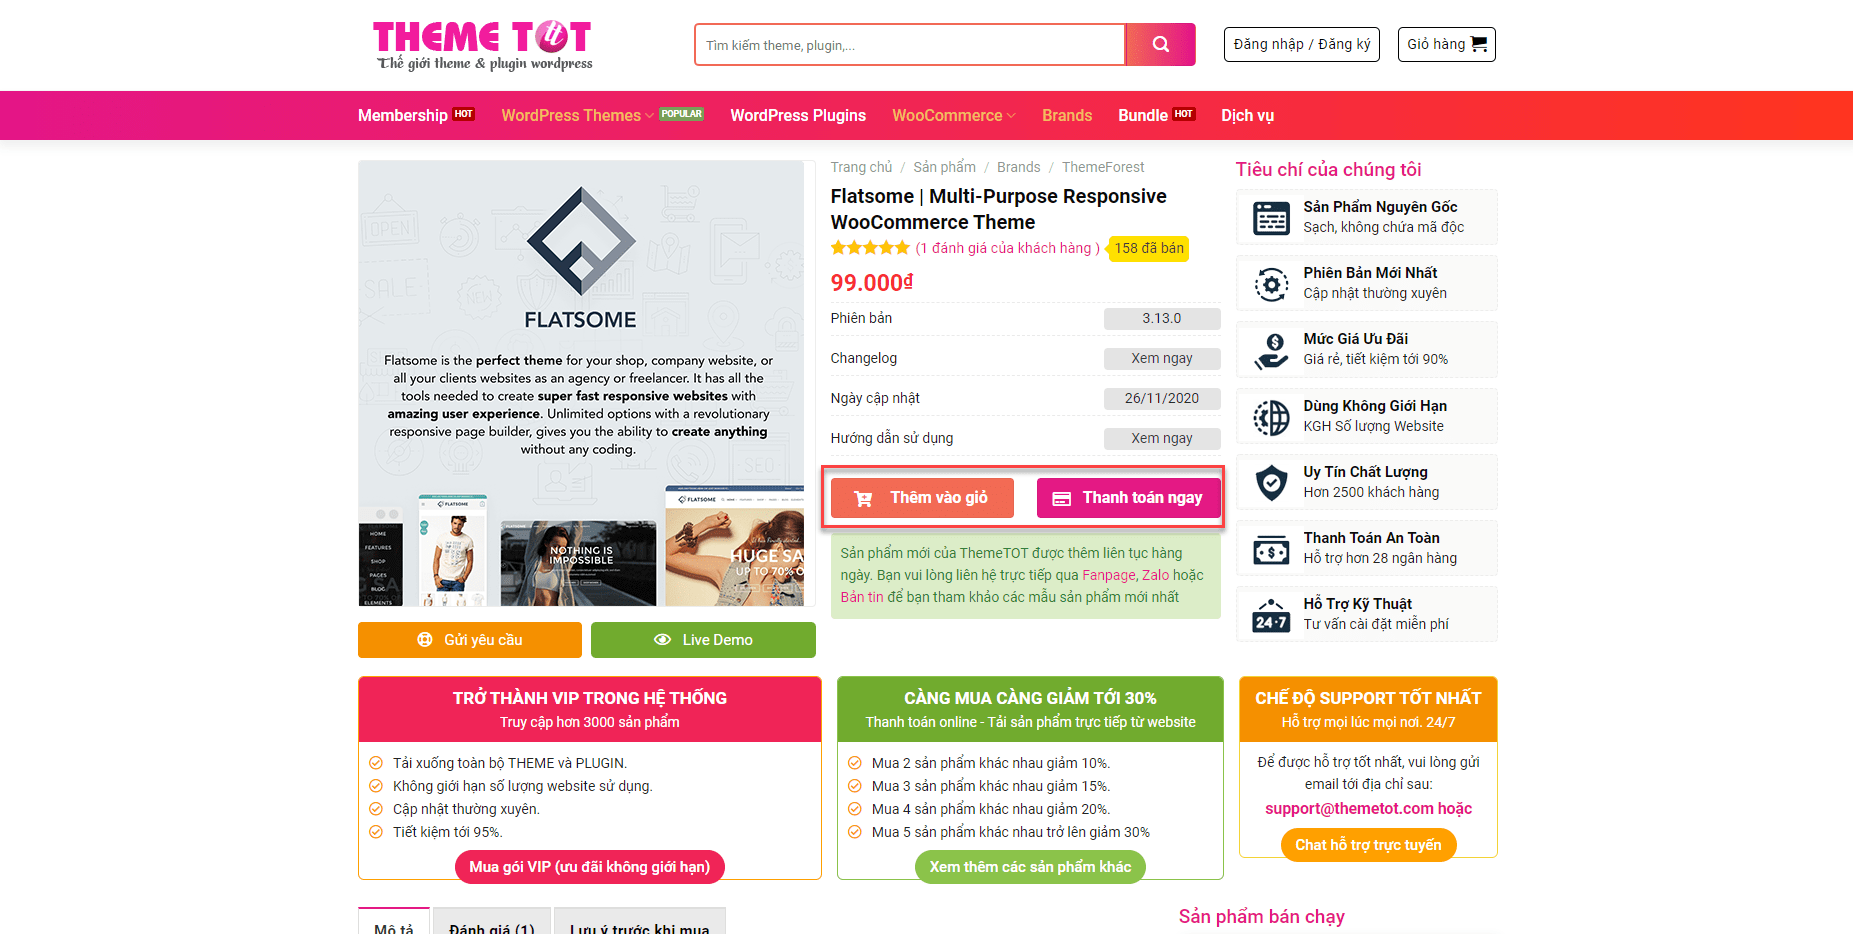This screenshot has height=934, width=1853.
Task: Click the price 99.000₫
Action: (872, 283)
